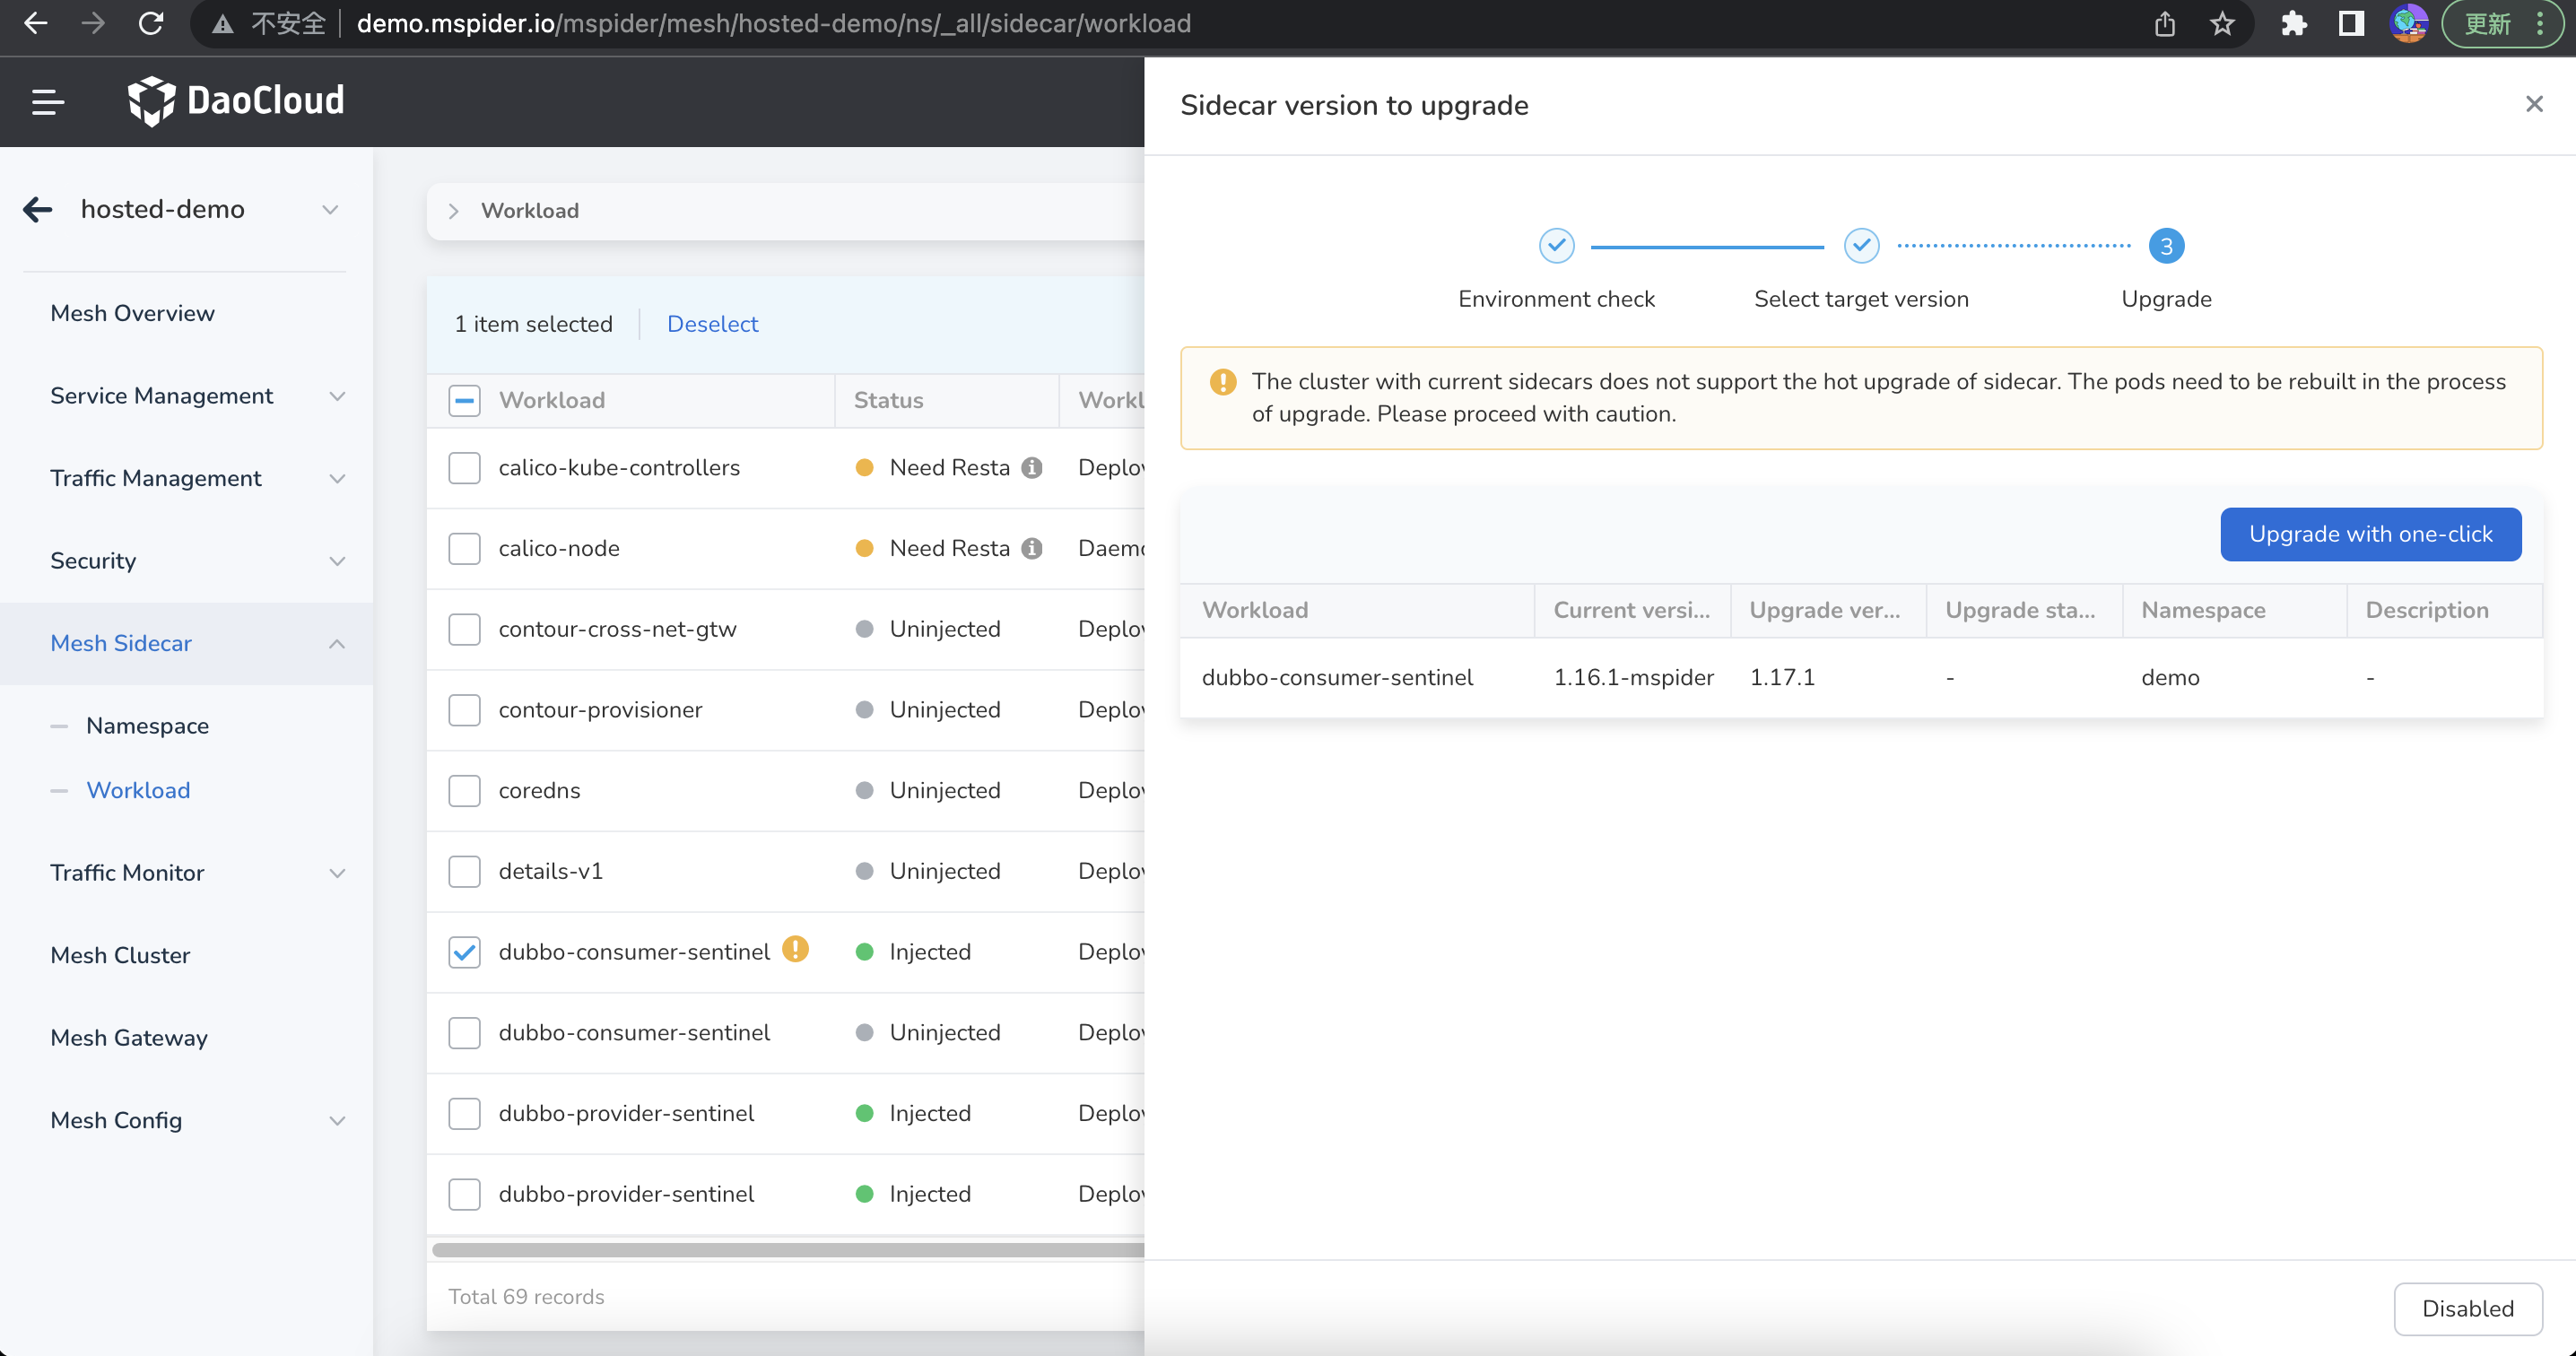2576x1356 pixels.
Task: Click info icon next to calico-node status
Action: (1032, 549)
